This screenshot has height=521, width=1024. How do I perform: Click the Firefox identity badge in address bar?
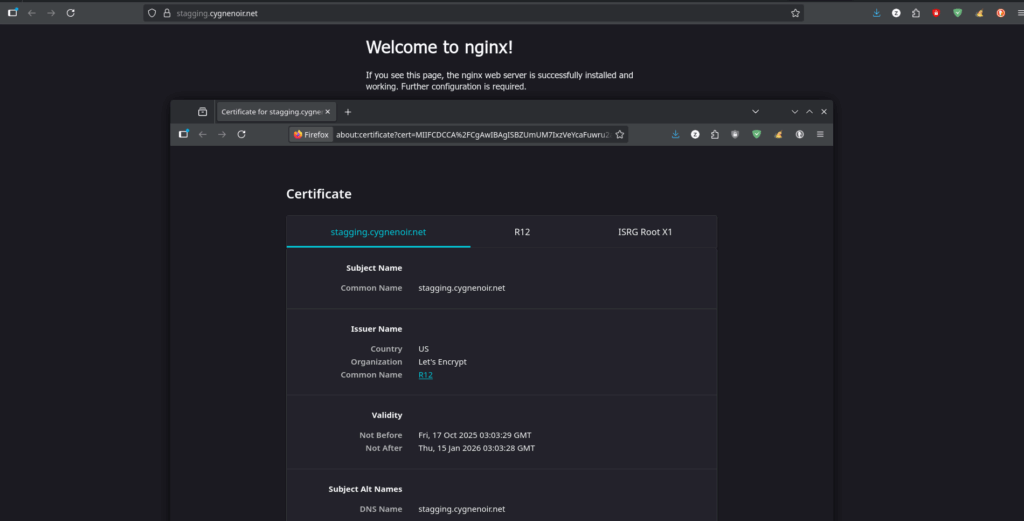(311, 134)
